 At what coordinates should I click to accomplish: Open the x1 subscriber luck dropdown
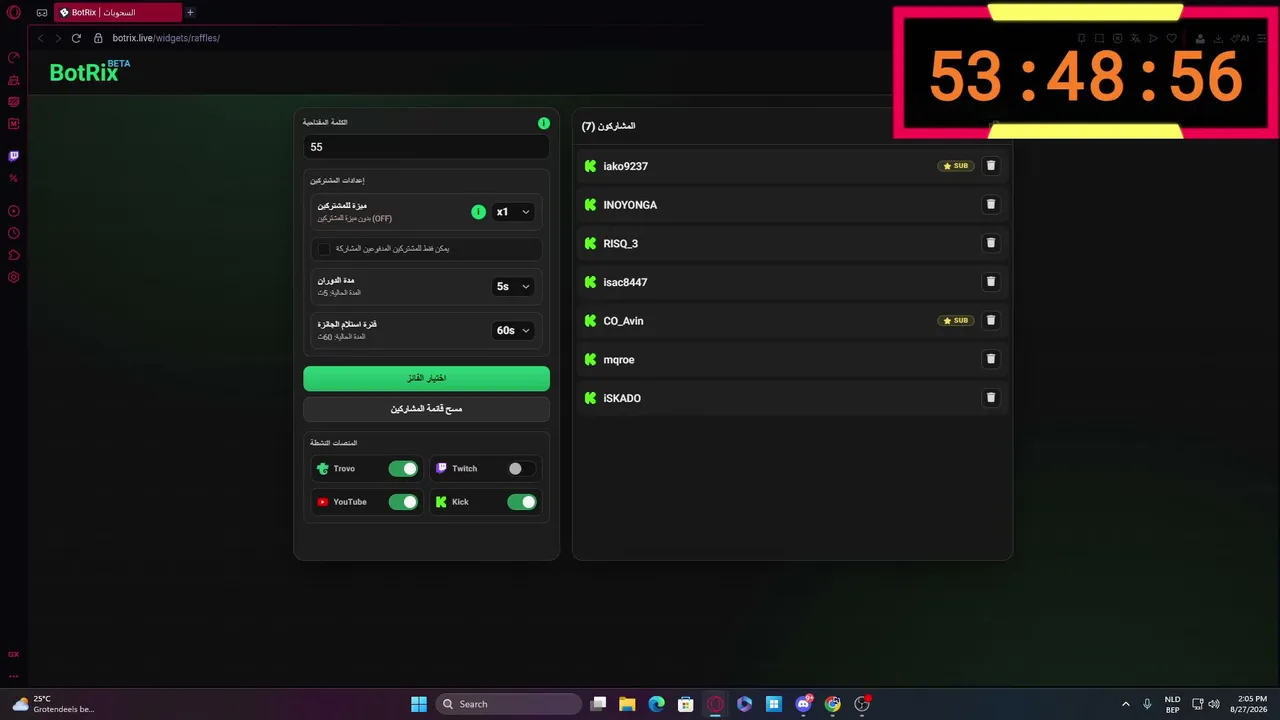pos(513,212)
